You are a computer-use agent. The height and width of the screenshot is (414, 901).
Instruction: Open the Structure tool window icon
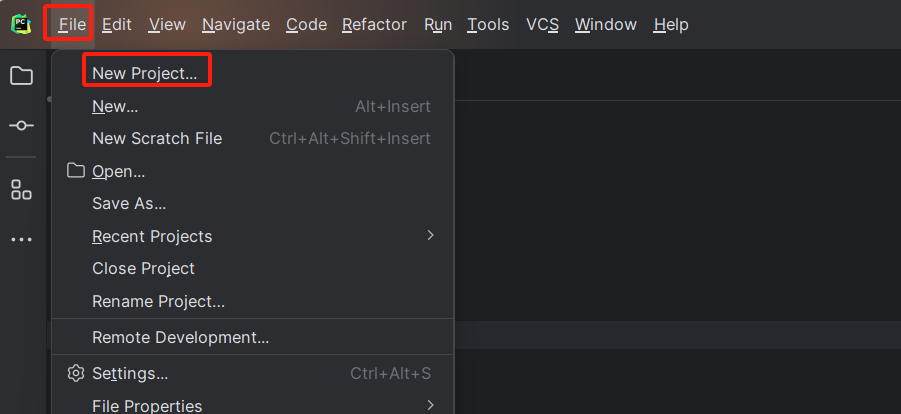21,190
